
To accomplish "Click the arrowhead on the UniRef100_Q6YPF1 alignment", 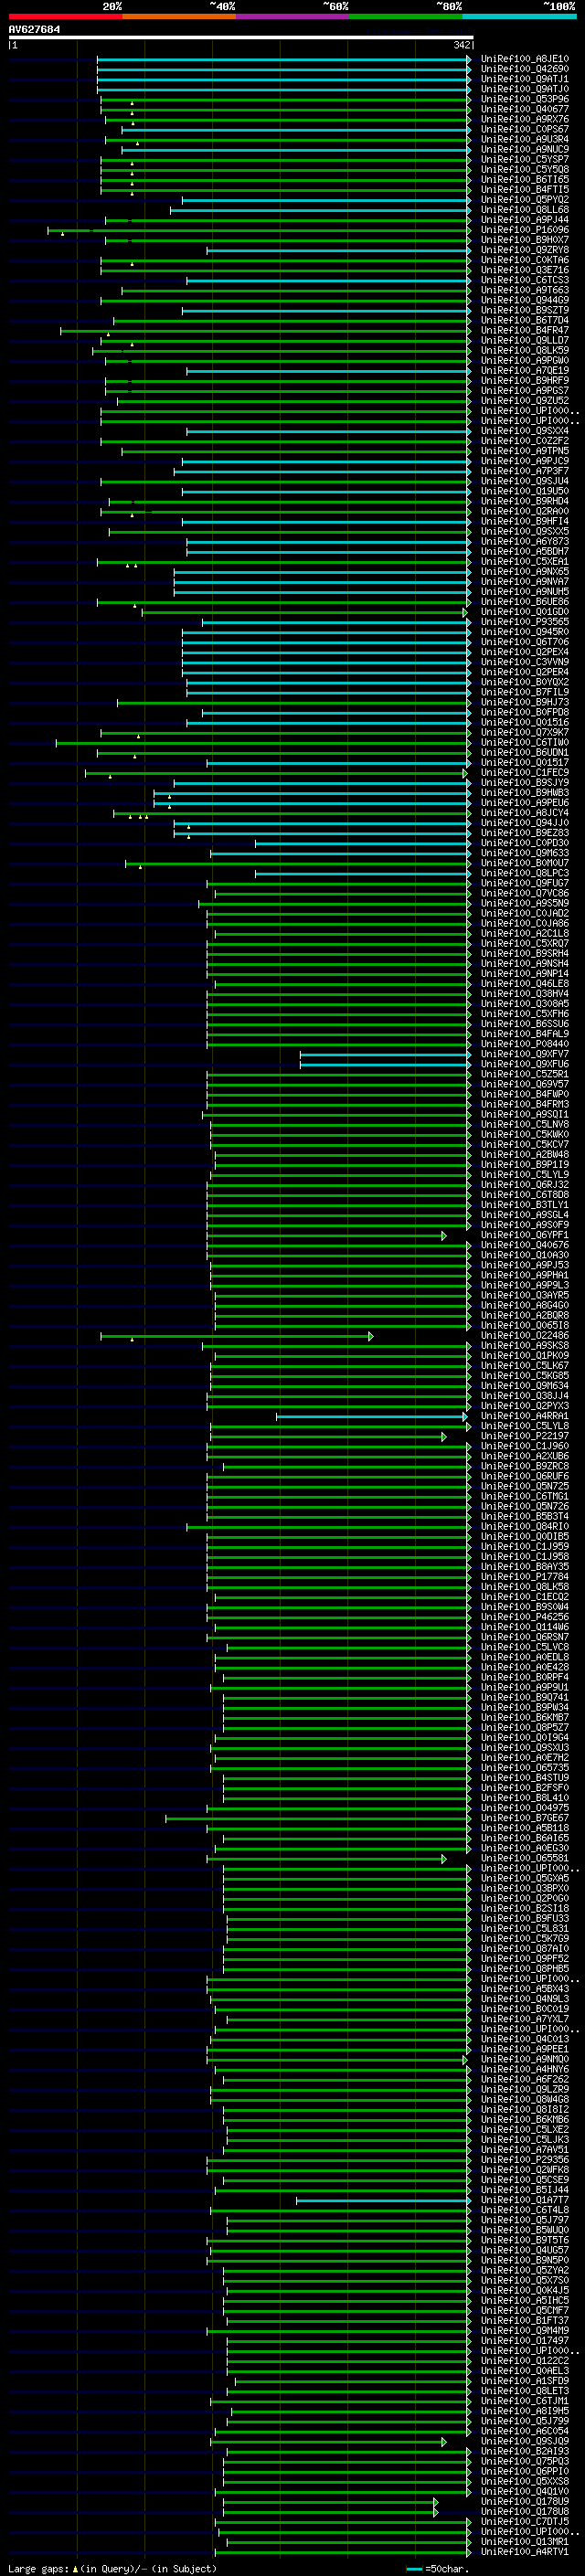I will pyautogui.click(x=444, y=1236).
